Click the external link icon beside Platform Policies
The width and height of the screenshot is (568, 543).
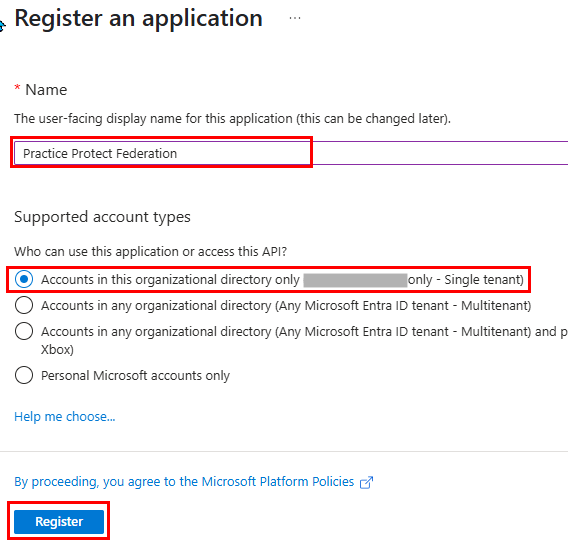366,482
